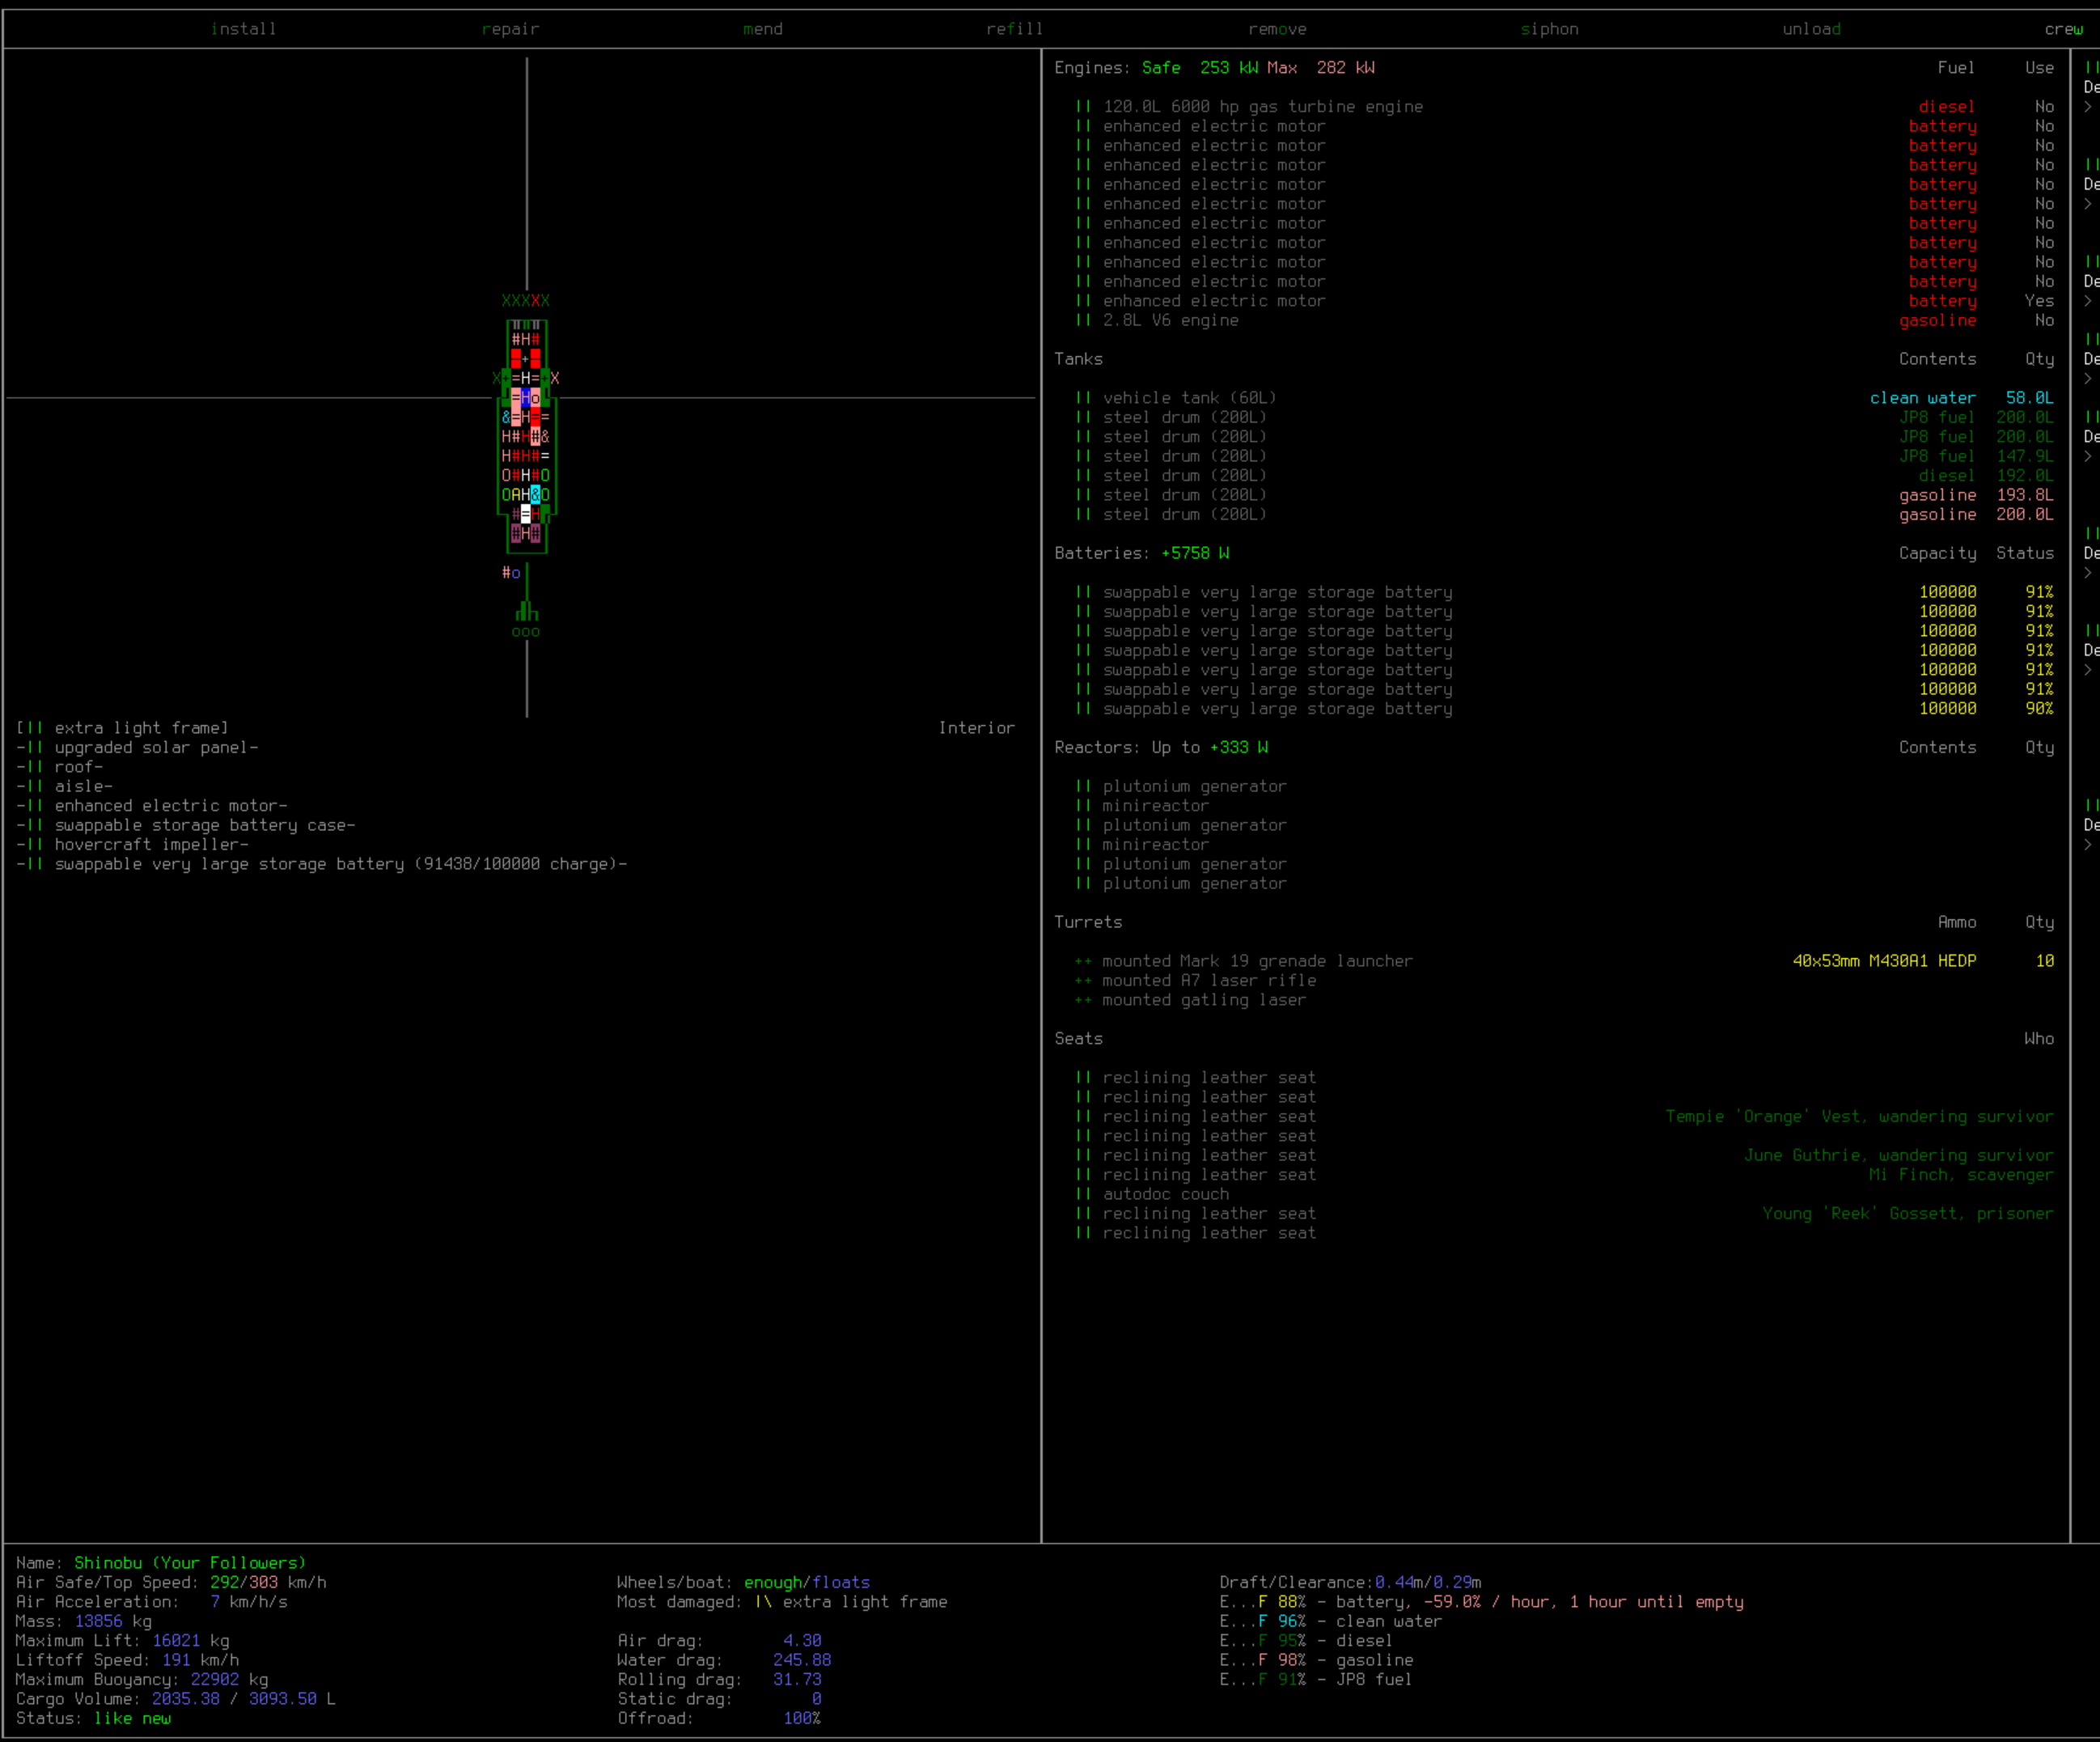Image resolution: width=2100 pixels, height=1742 pixels.
Task: Open the siphon menu option
Action: 1548,29
